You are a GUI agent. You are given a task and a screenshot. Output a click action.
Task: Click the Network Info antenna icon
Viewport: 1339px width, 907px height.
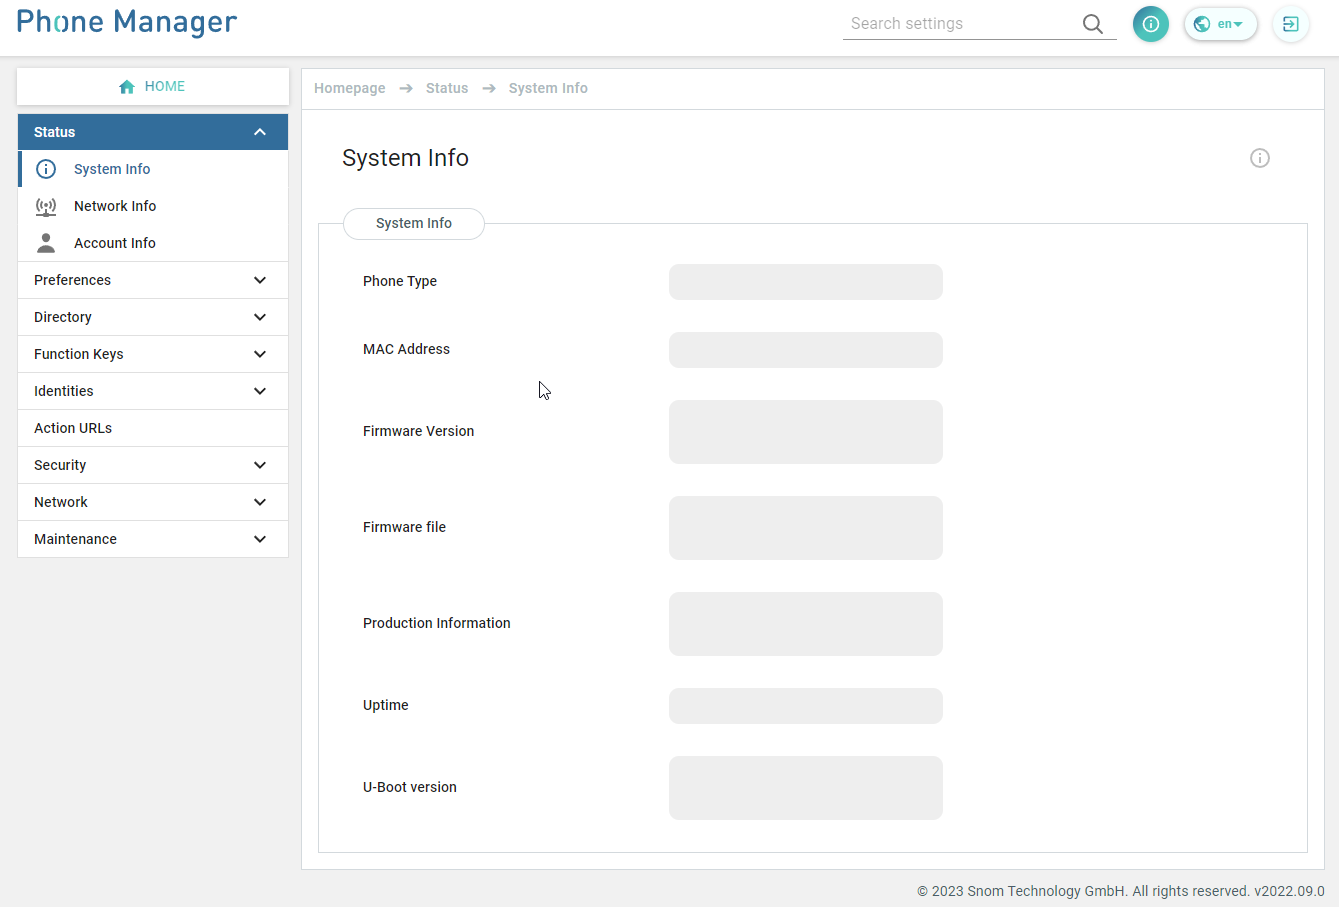pyautogui.click(x=46, y=207)
